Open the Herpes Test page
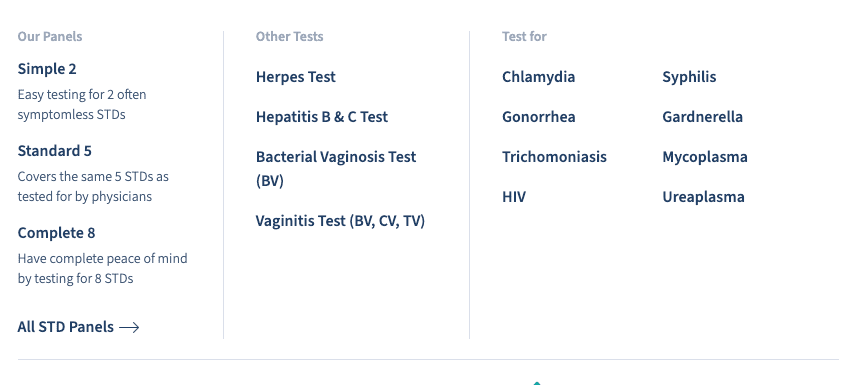Viewport: 859px width, 385px height. (295, 77)
